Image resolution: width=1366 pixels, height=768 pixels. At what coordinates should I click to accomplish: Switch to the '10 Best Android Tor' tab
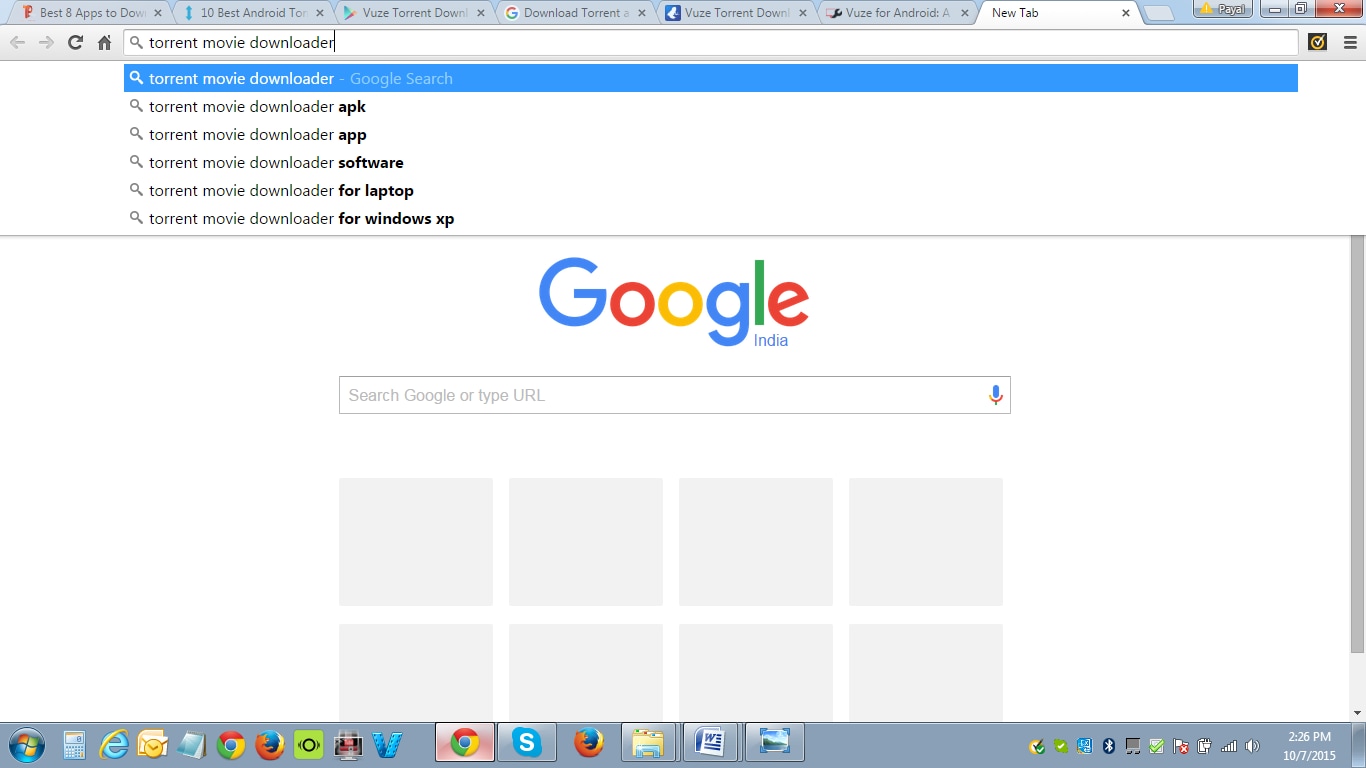pyautogui.click(x=253, y=13)
